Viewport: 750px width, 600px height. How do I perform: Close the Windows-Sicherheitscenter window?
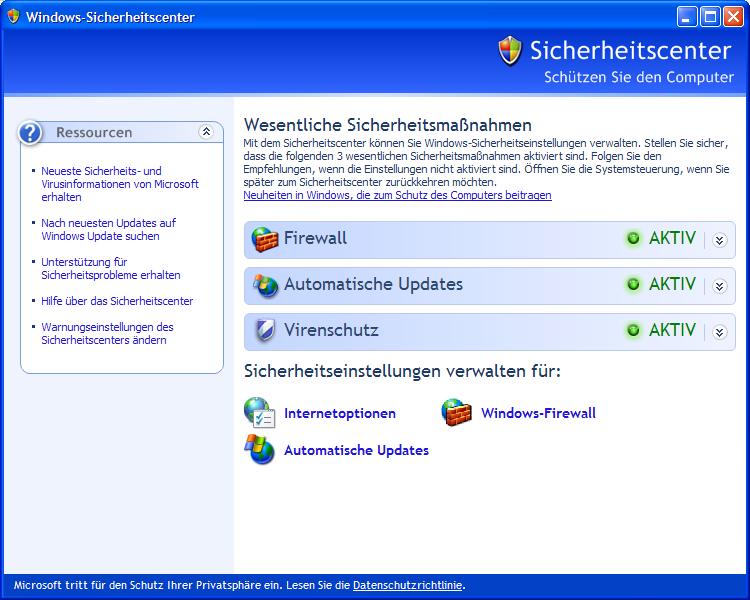(733, 17)
